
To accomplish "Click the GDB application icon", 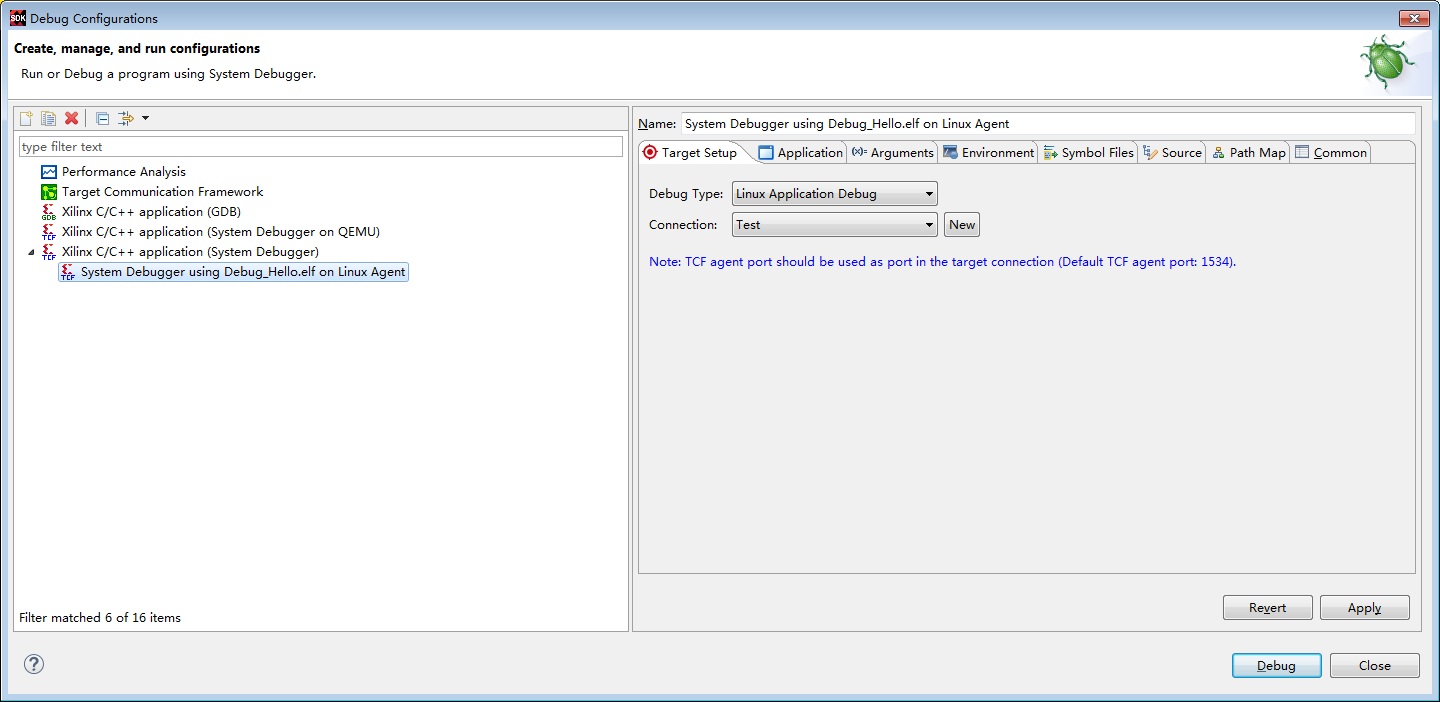I will (x=49, y=212).
